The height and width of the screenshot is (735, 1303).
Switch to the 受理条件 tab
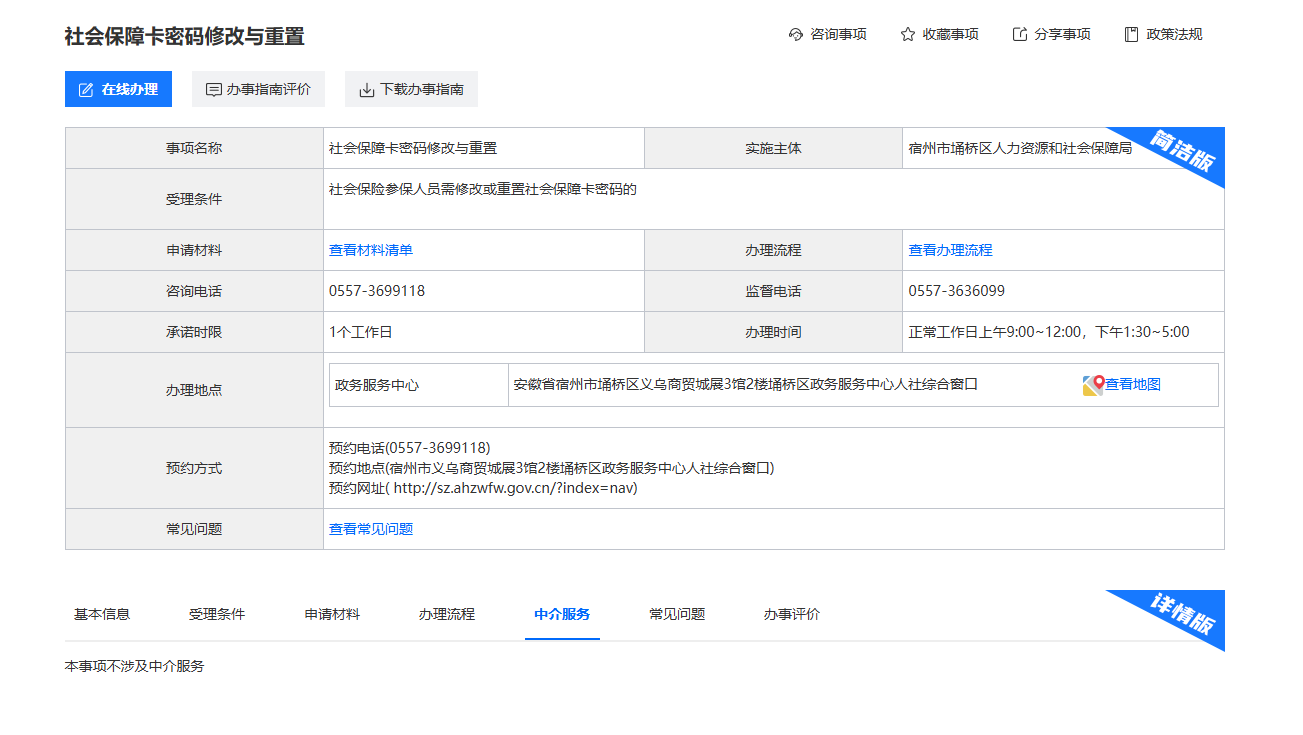click(x=217, y=614)
